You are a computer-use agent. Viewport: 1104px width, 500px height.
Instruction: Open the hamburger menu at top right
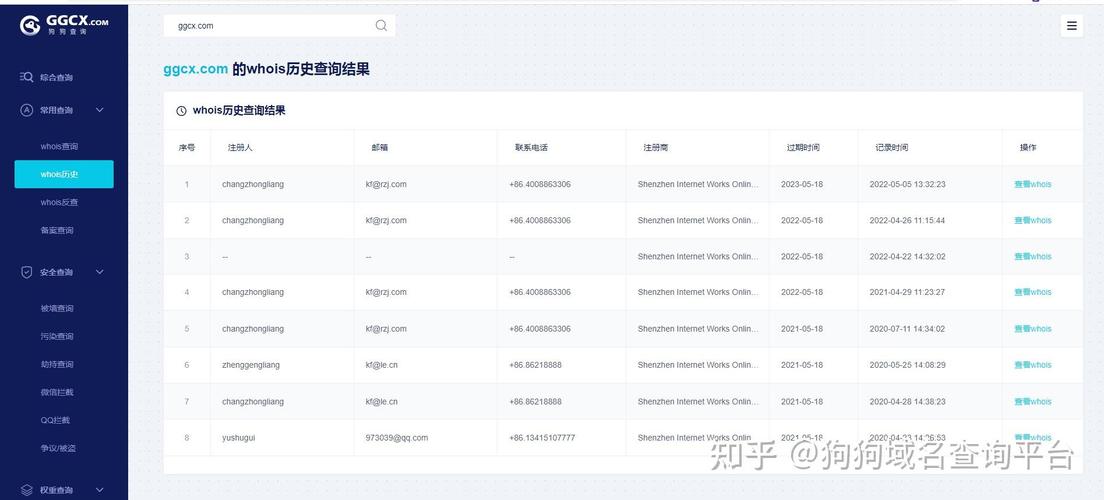click(1072, 26)
